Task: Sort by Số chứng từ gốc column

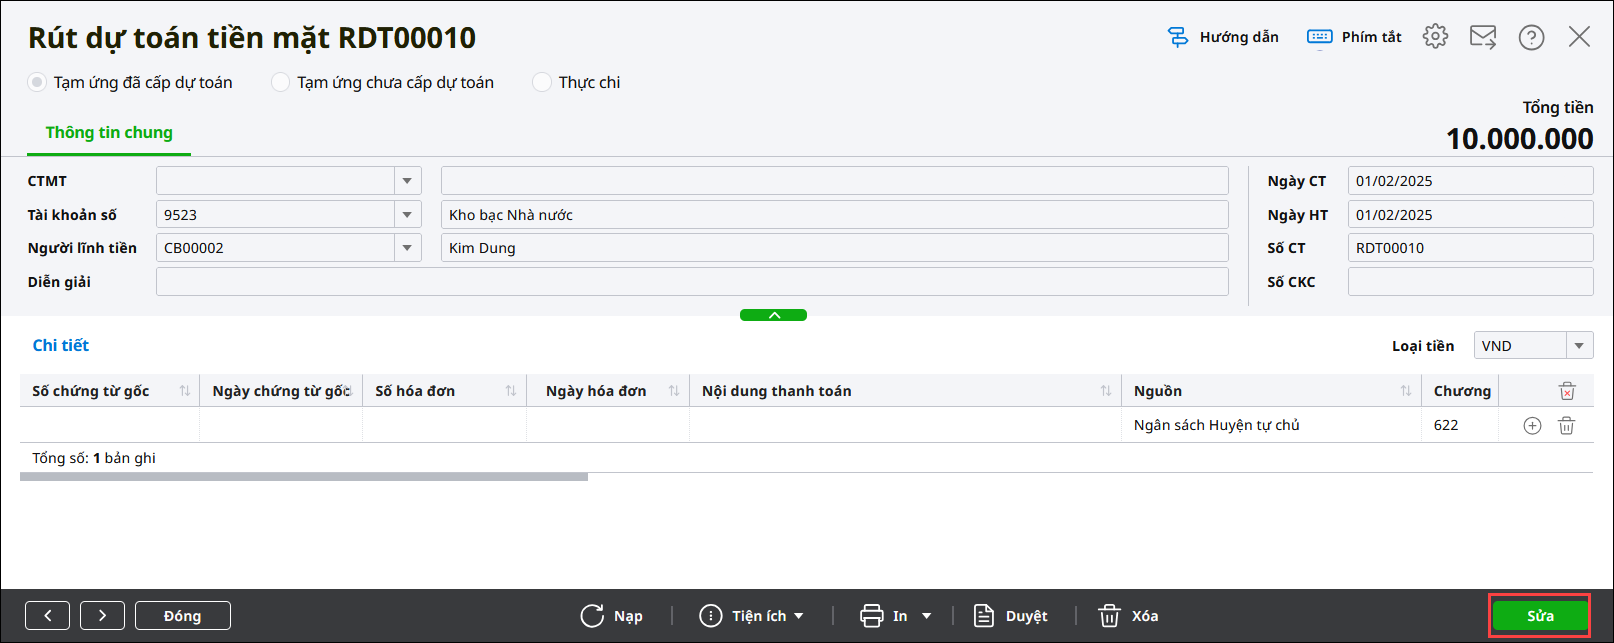Action: (185, 391)
